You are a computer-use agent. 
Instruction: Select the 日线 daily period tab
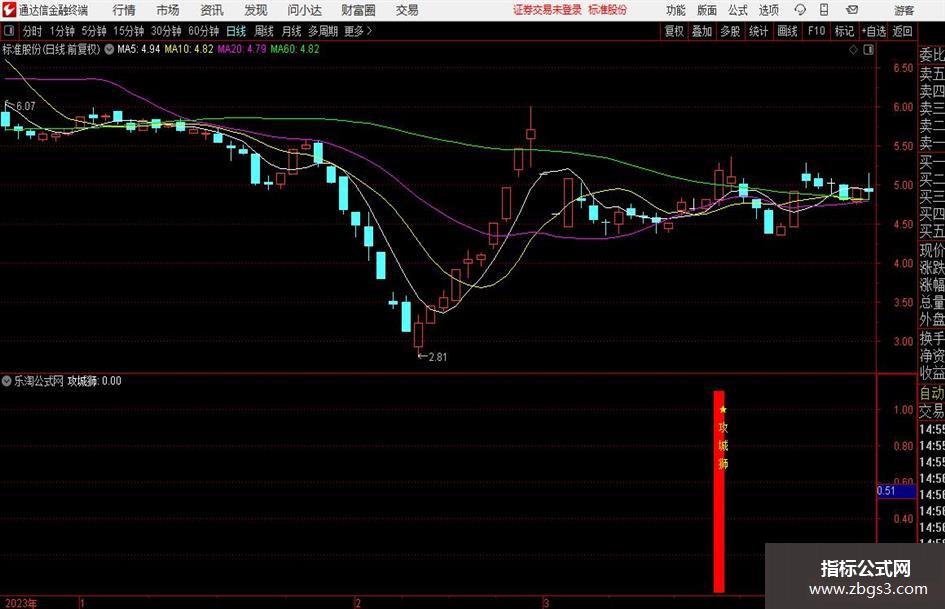pos(236,31)
